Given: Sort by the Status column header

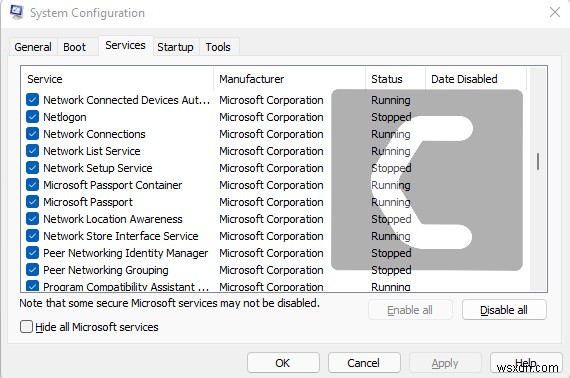Looking at the screenshot, I should [396, 79].
